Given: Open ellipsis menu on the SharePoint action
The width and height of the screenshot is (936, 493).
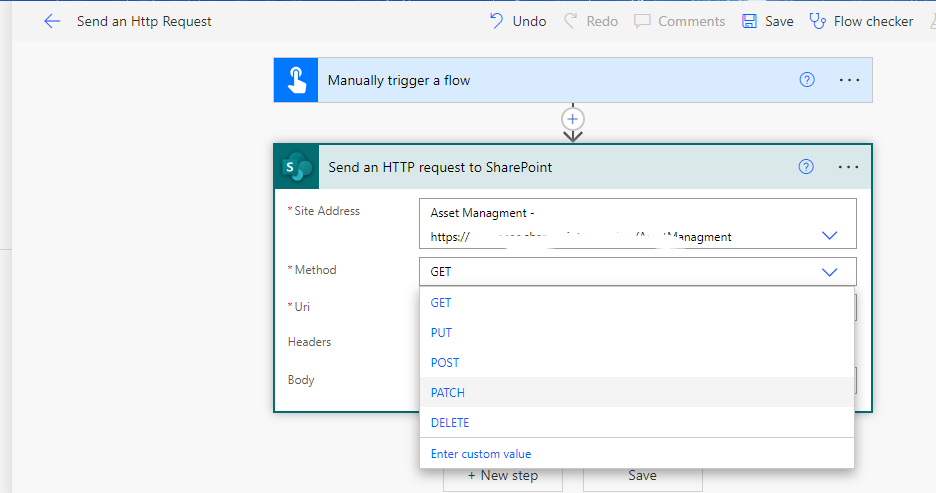Looking at the screenshot, I should (848, 167).
